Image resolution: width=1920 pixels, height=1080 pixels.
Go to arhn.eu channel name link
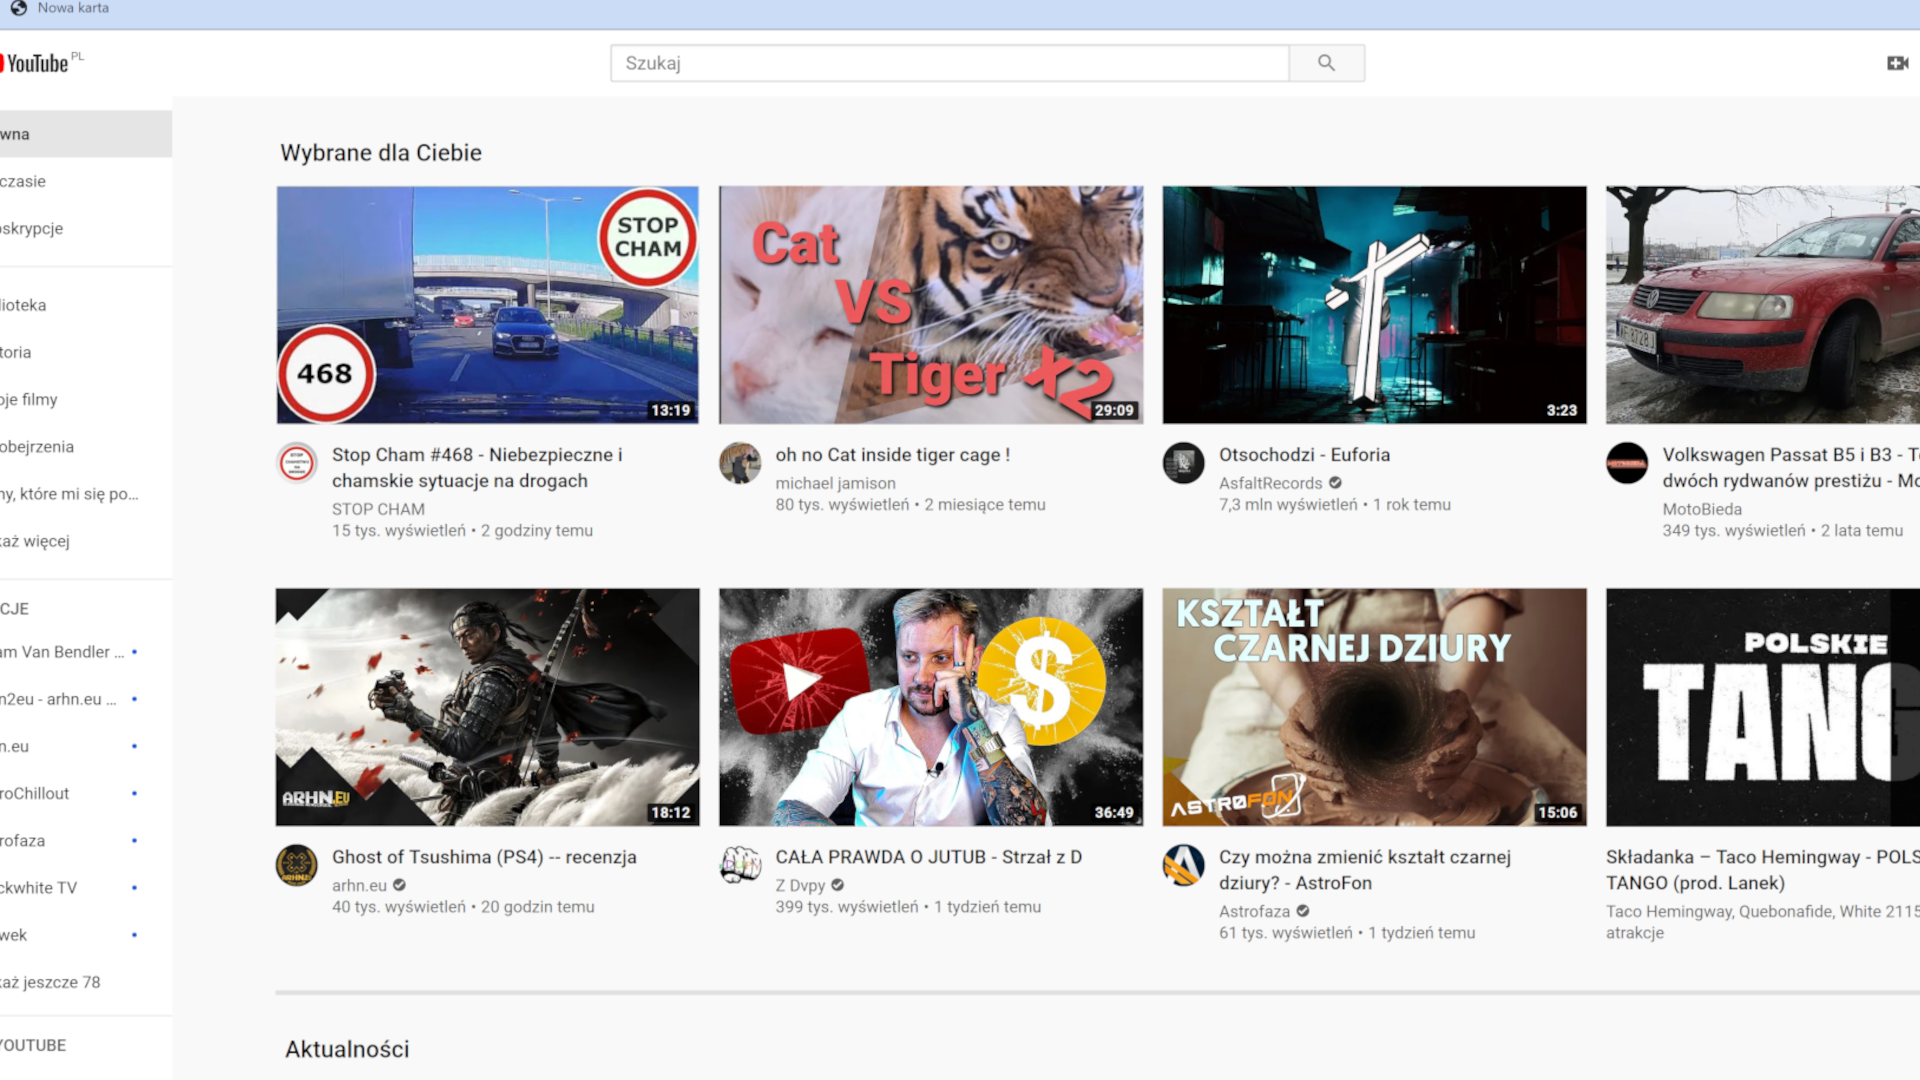(359, 885)
